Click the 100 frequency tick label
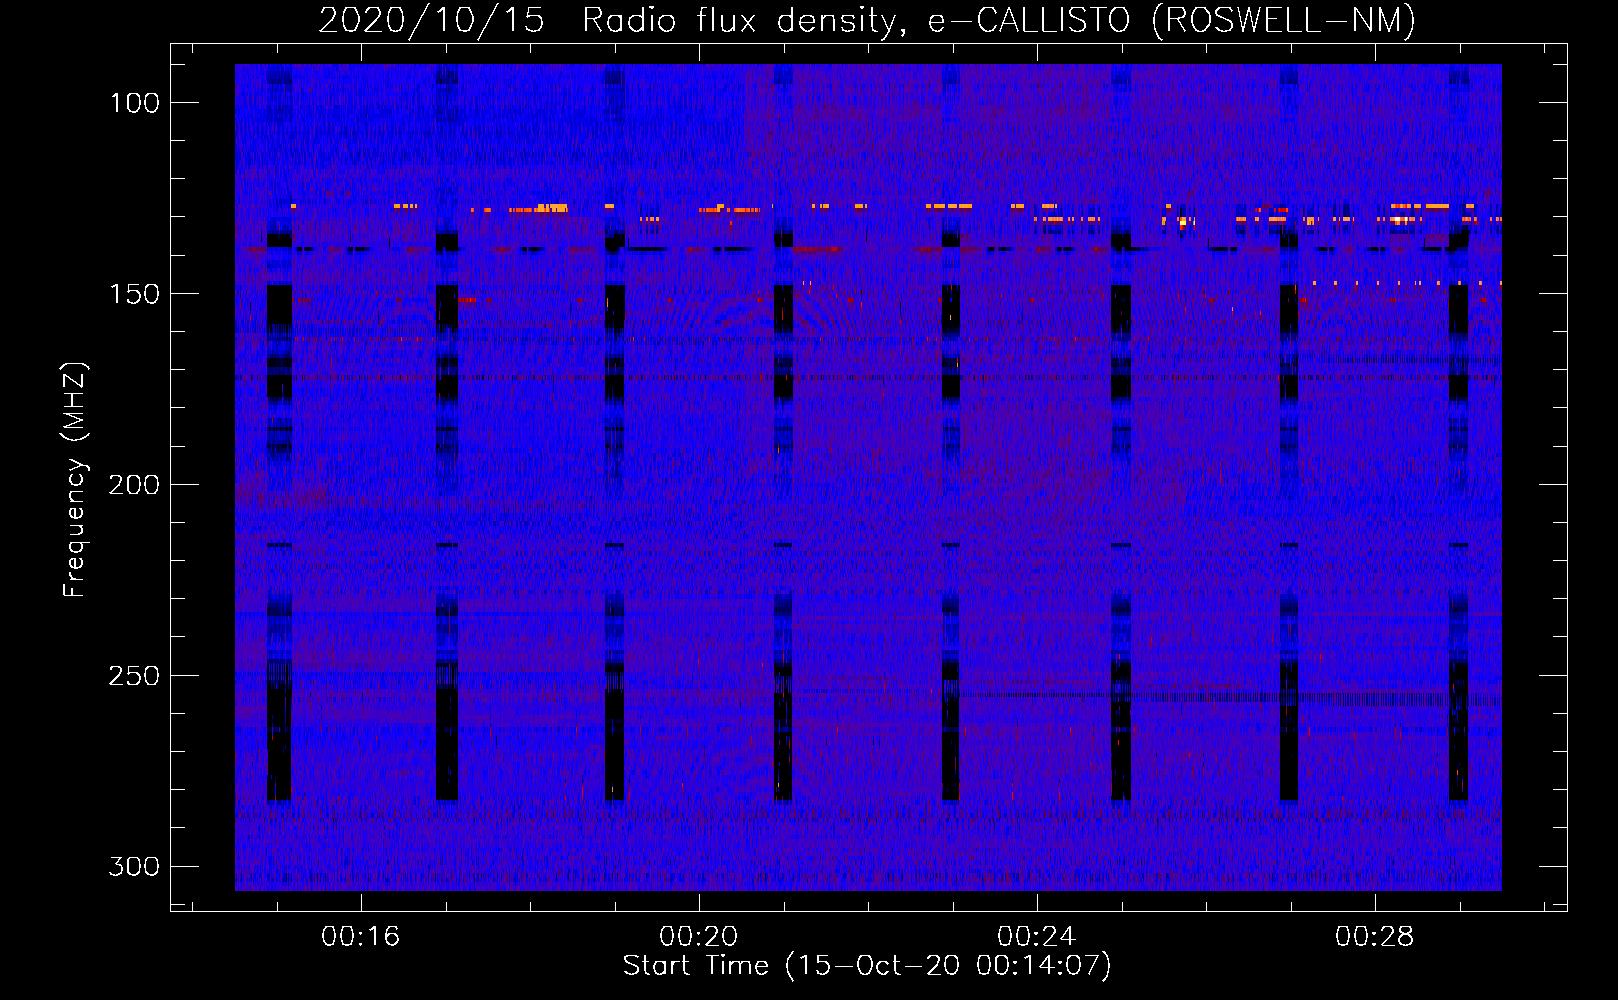Viewport: 1618px width, 1000px height. [x=134, y=103]
